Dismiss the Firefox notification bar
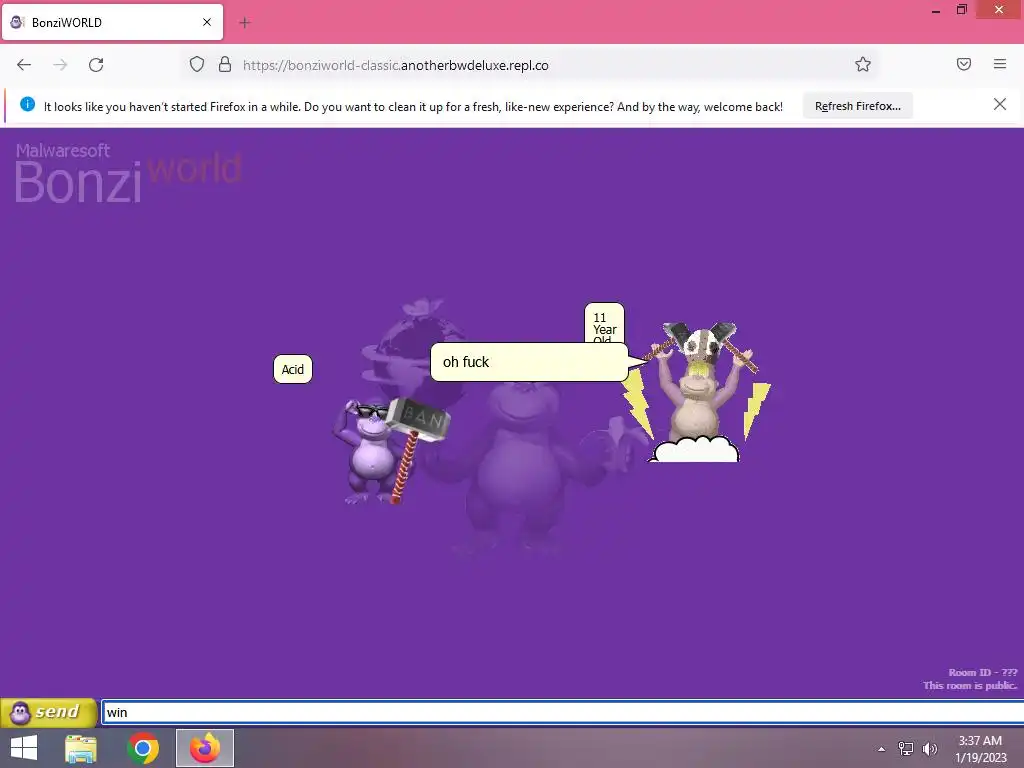Screen dimensions: 1024x768 tap(1000, 104)
